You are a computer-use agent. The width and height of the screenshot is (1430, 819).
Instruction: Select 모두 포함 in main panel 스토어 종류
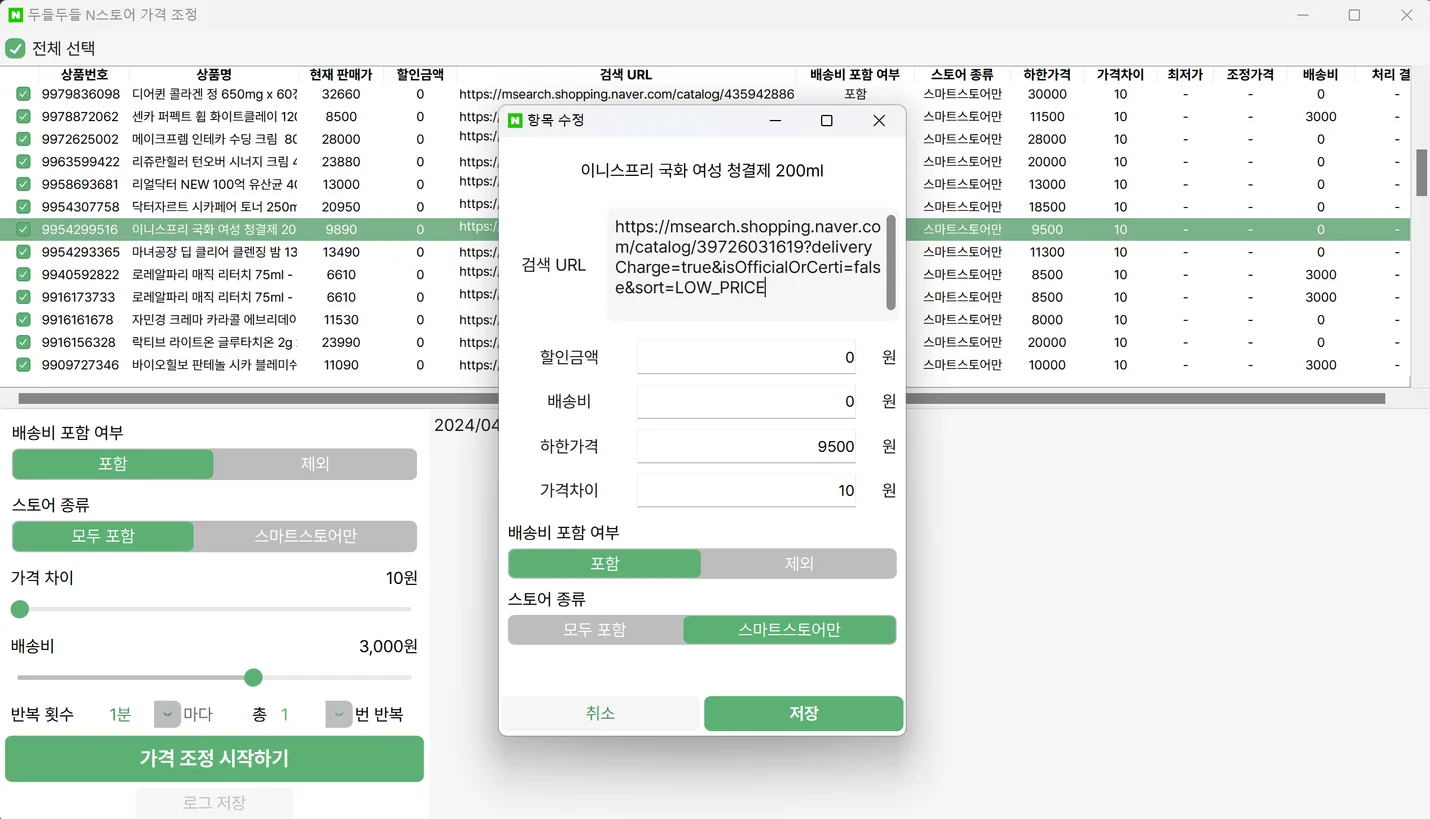[103, 536]
